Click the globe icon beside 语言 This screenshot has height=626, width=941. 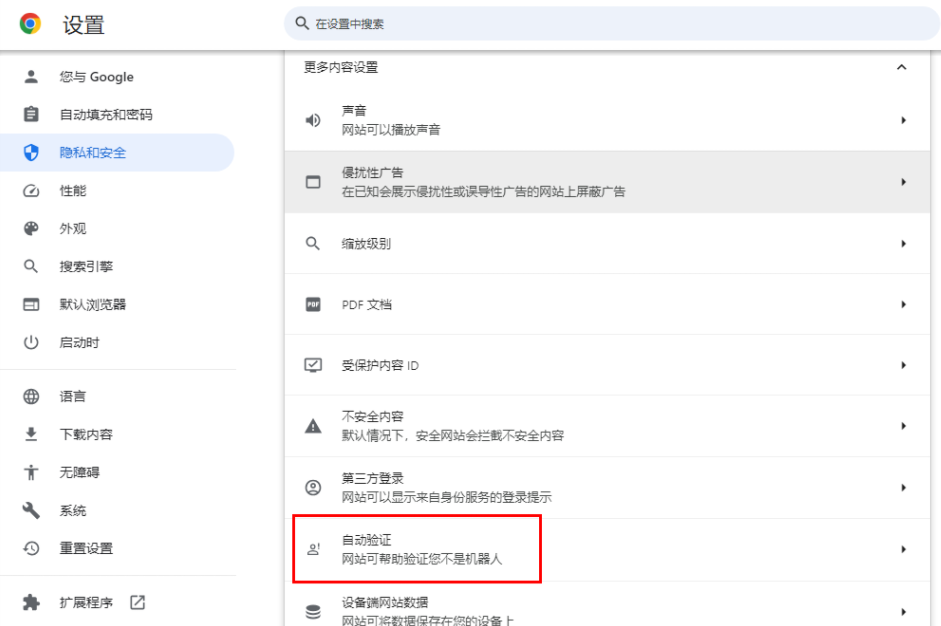(x=31, y=396)
